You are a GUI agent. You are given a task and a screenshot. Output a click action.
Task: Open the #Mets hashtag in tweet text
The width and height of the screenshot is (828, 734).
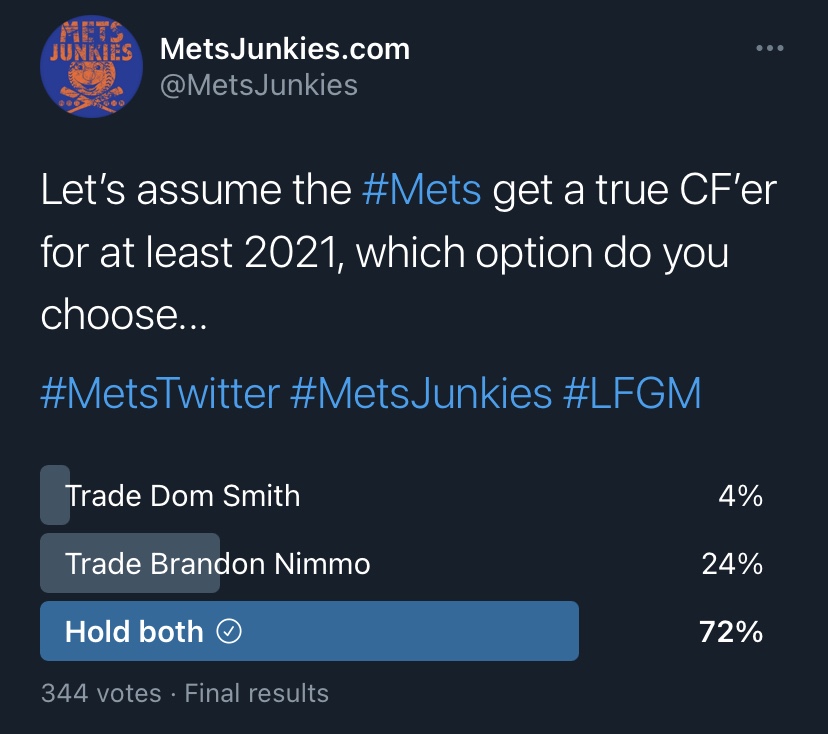click(x=421, y=191)
